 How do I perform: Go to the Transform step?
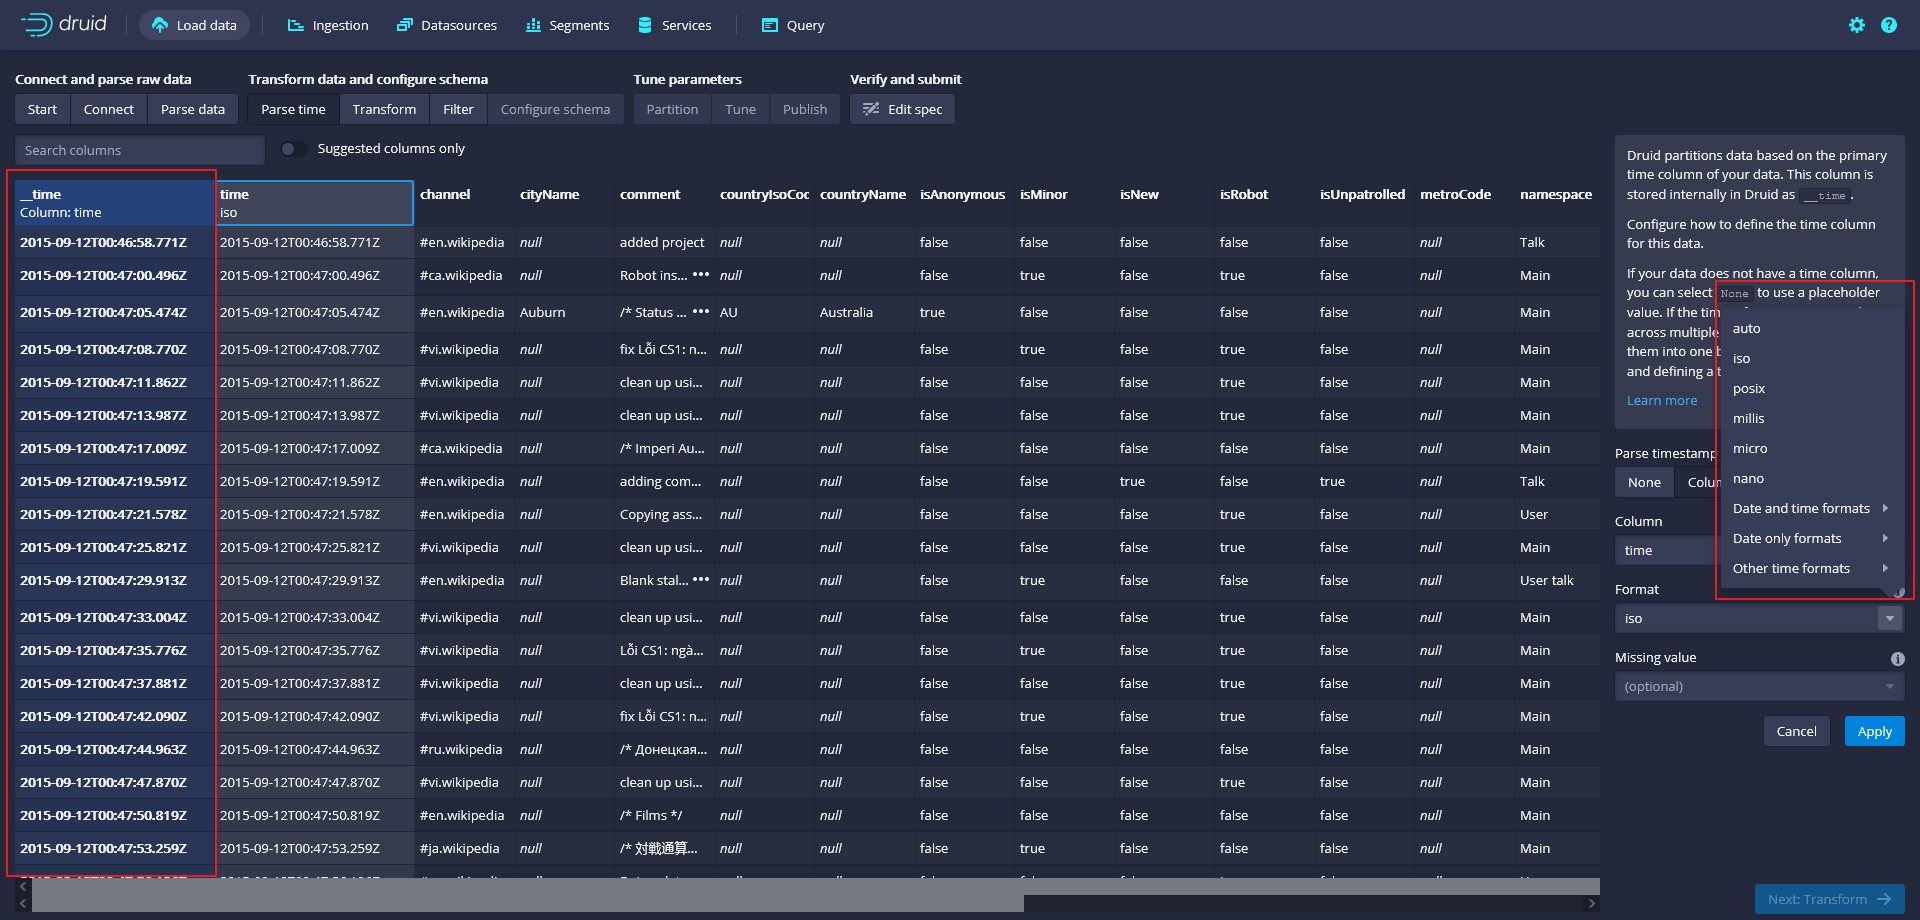(384, 109)
